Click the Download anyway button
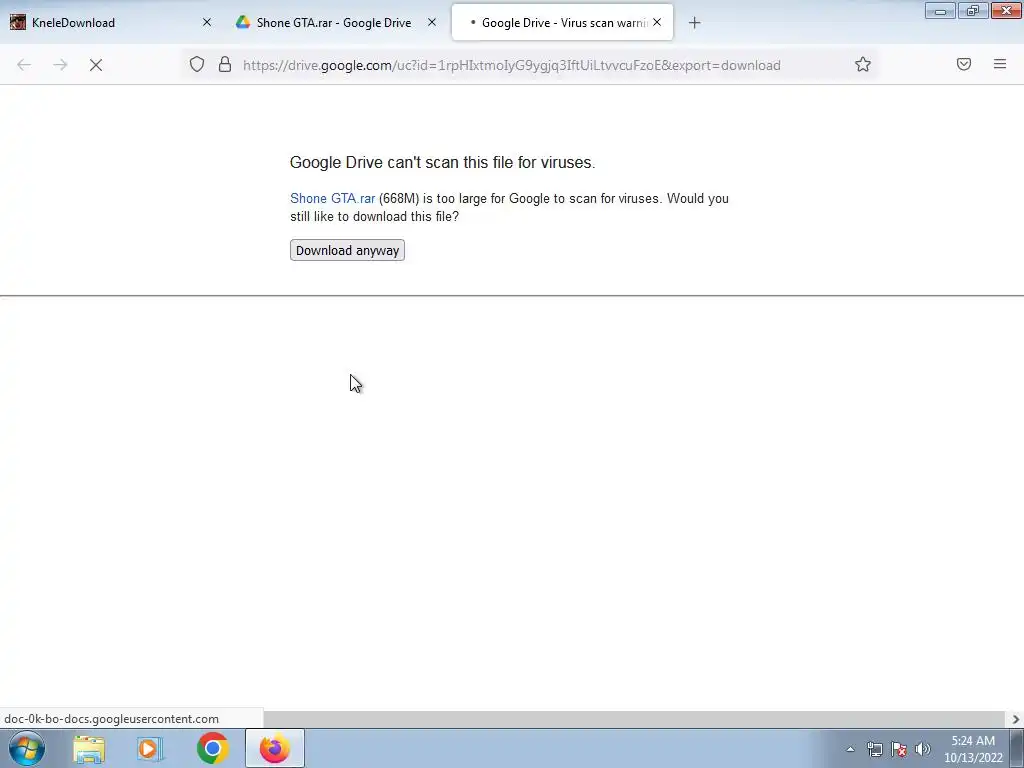 tap(347, 250)
